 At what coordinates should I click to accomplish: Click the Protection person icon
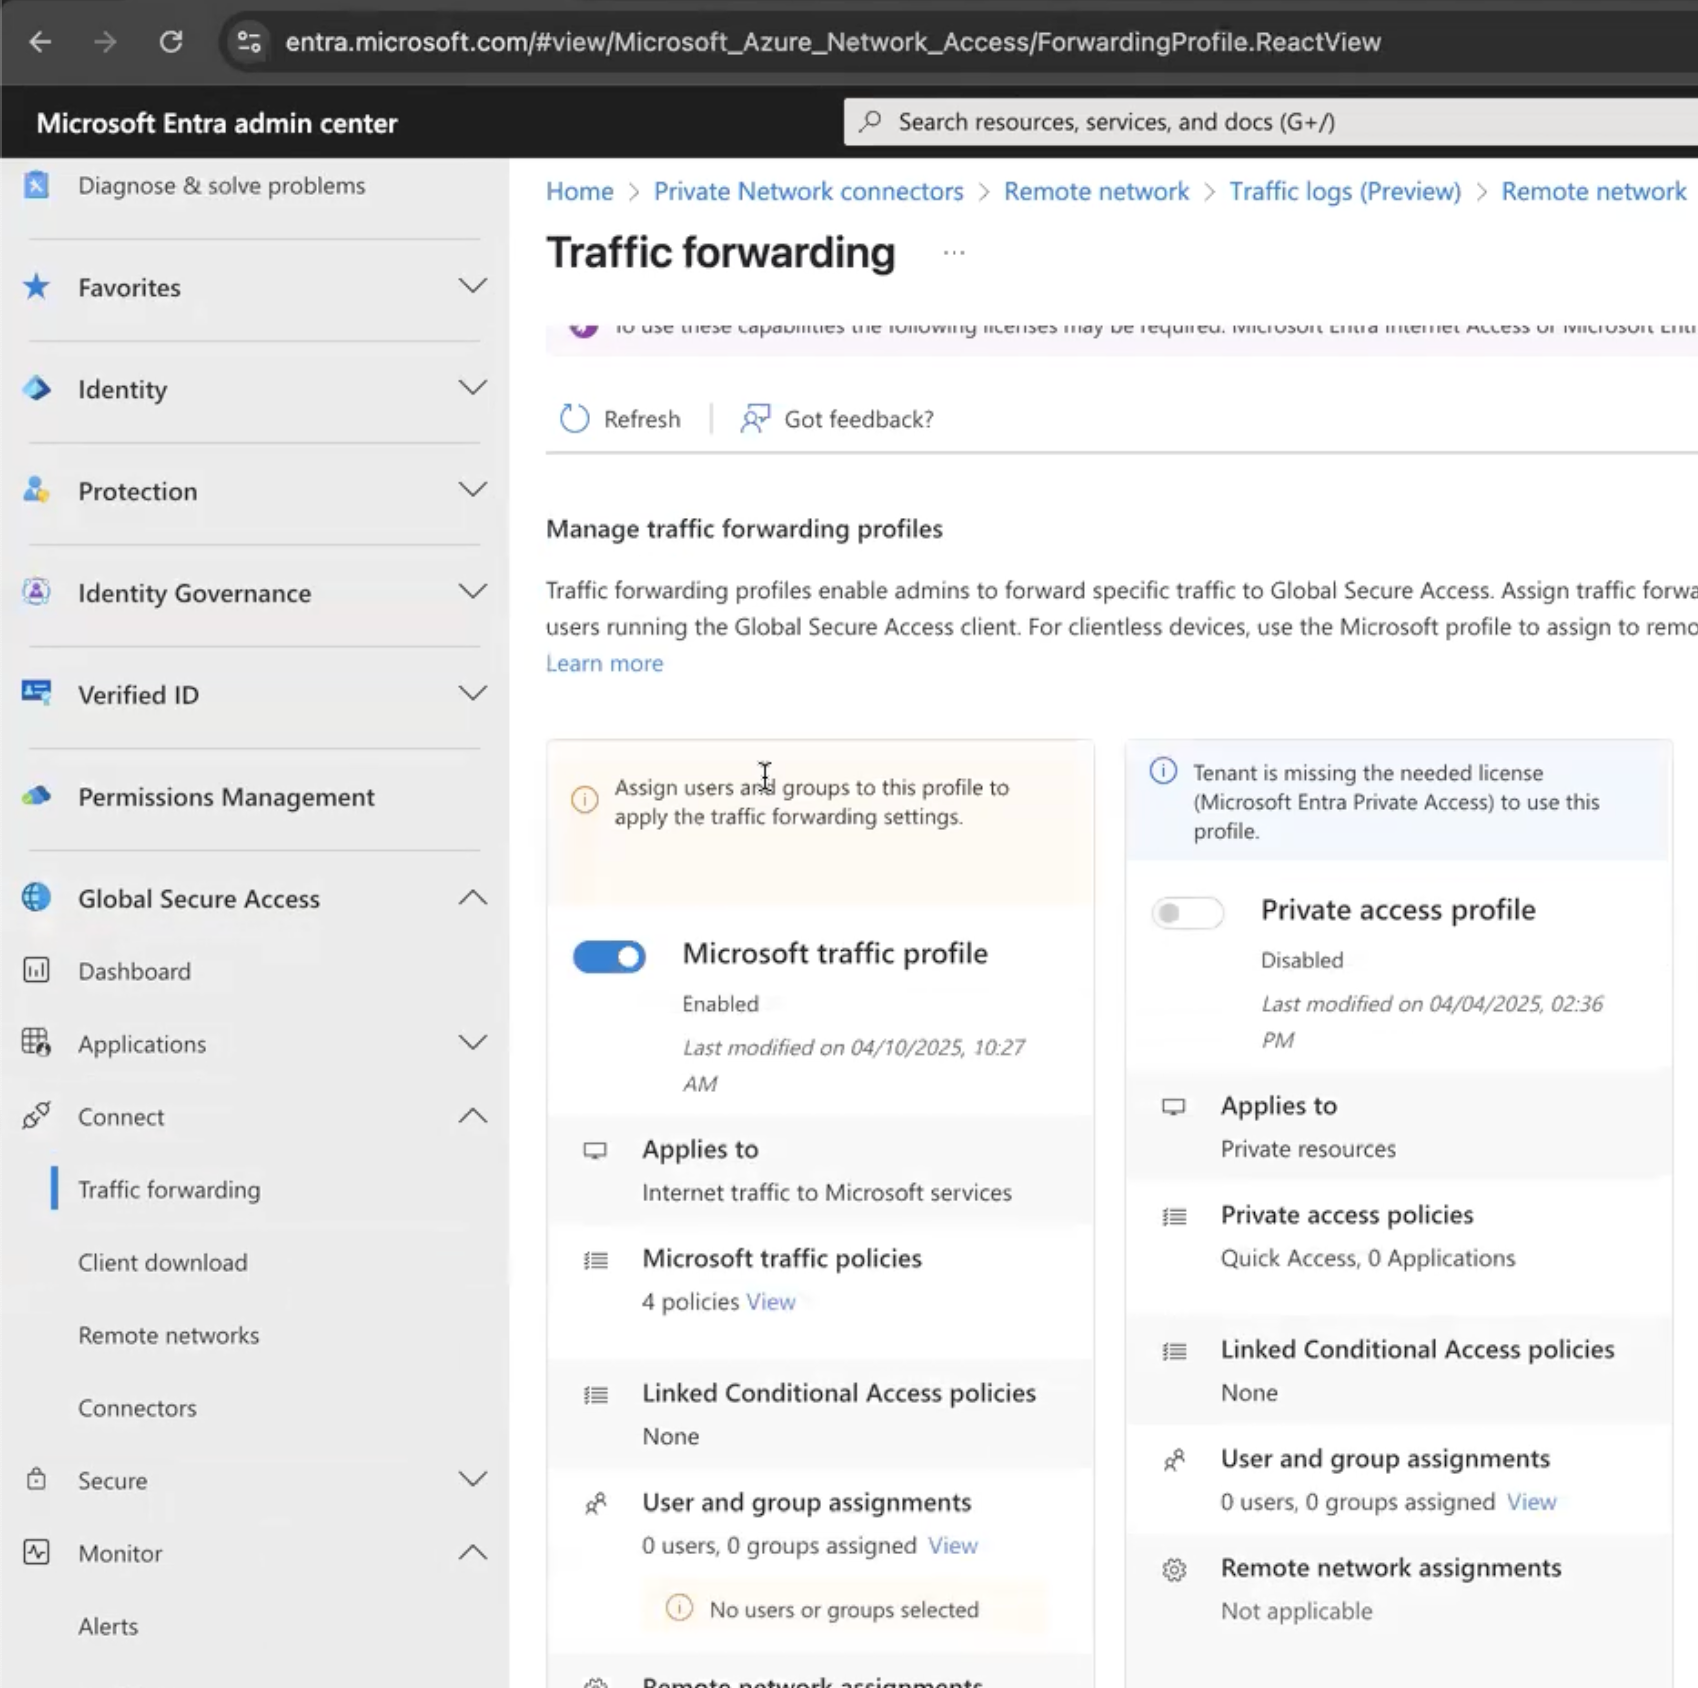pos(37,490)
